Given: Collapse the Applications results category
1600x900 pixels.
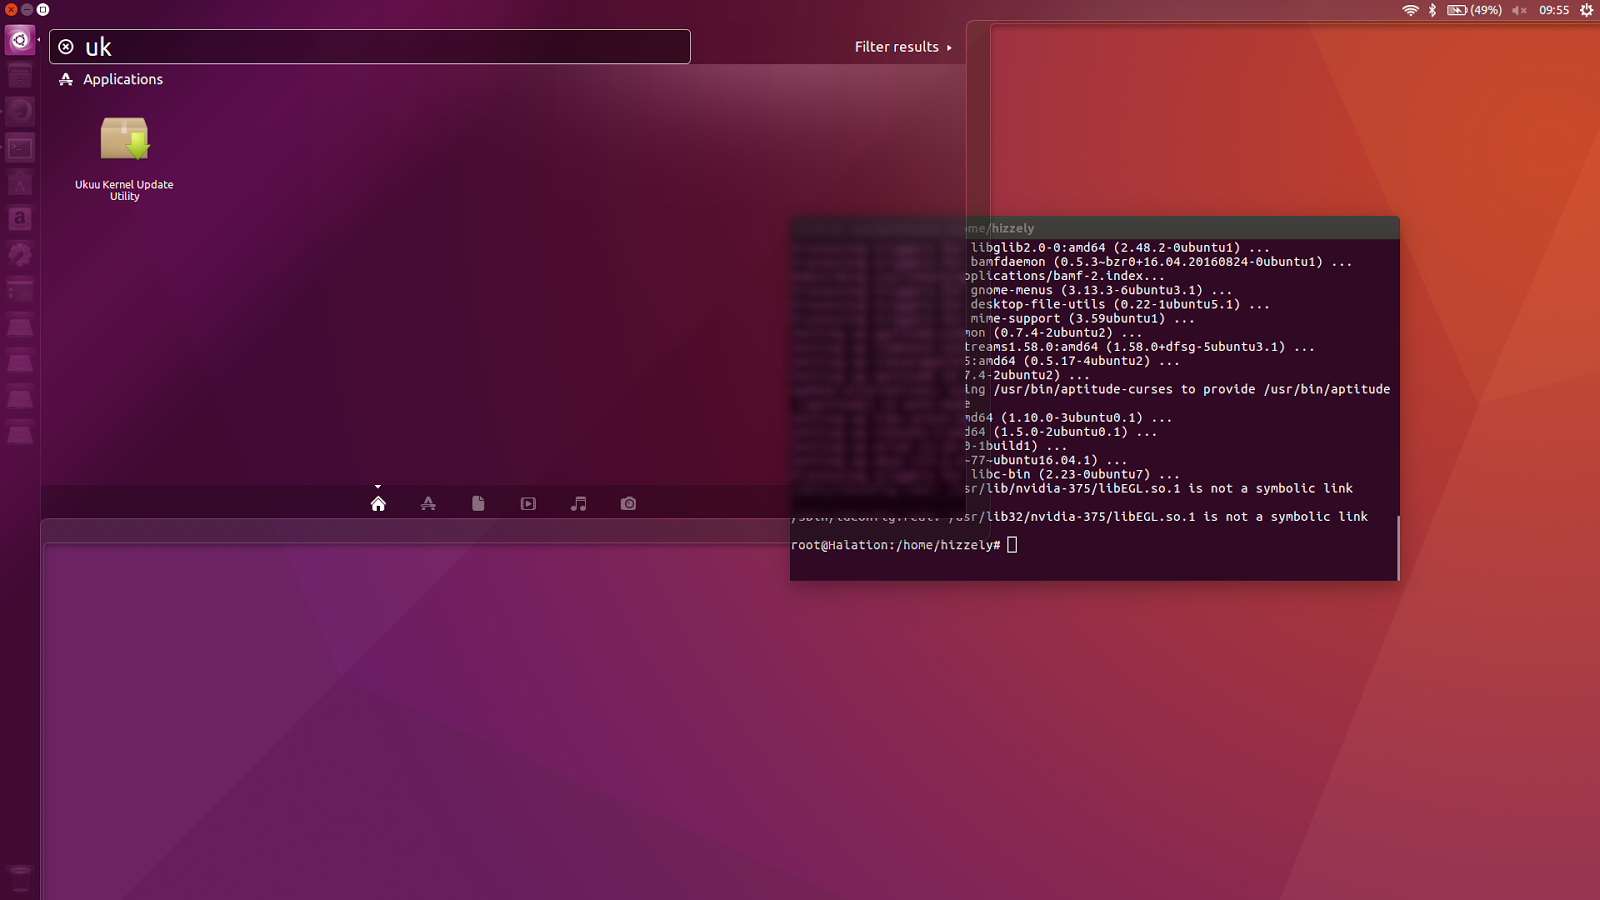Looking at the screenshot, I should tap(111, 79).
